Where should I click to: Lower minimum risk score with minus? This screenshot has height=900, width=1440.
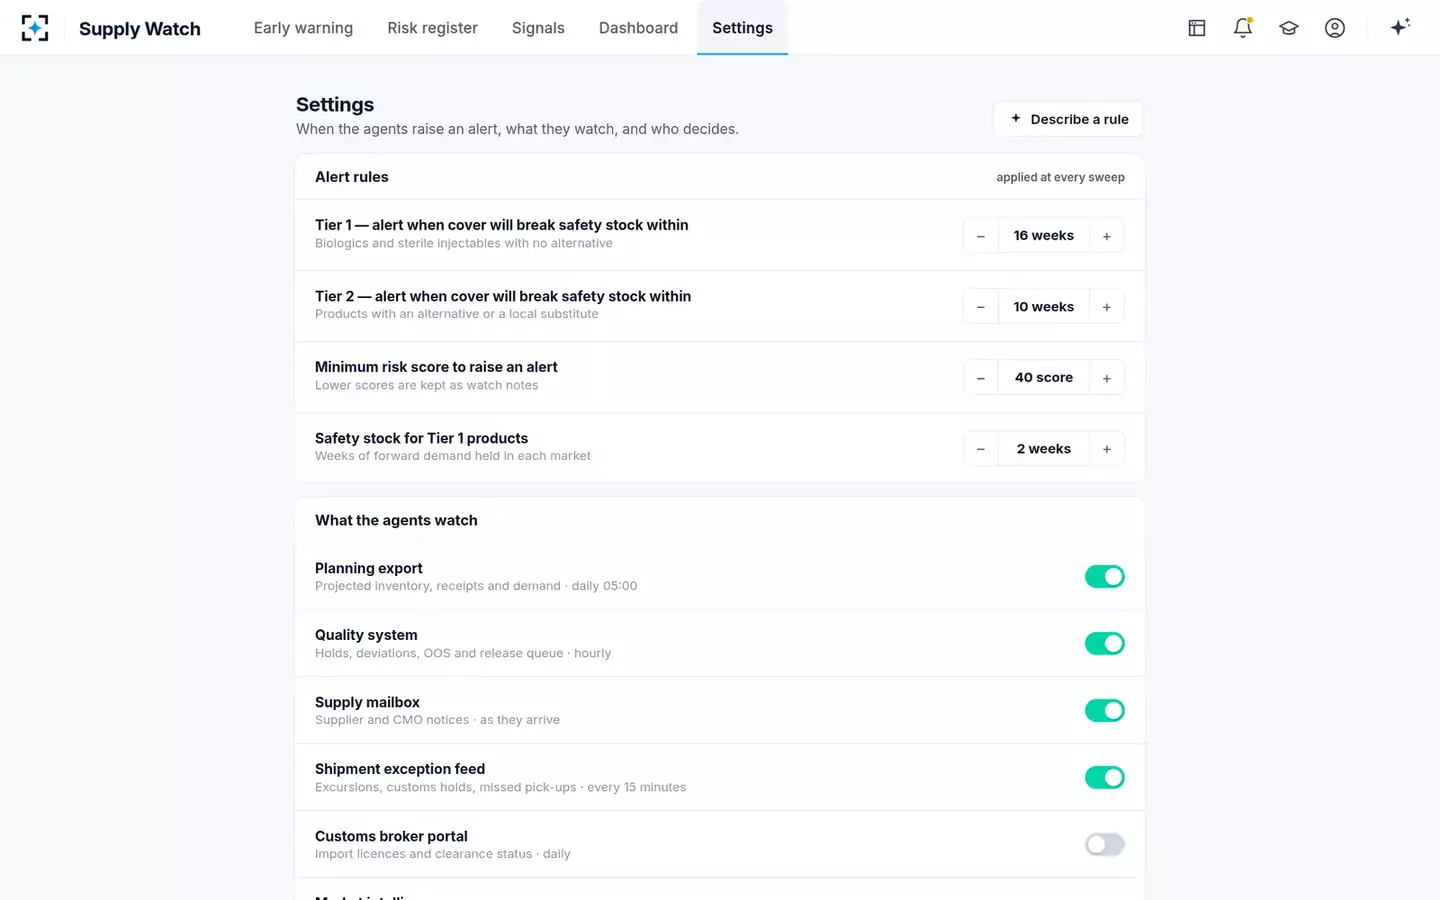click(981, 378)
